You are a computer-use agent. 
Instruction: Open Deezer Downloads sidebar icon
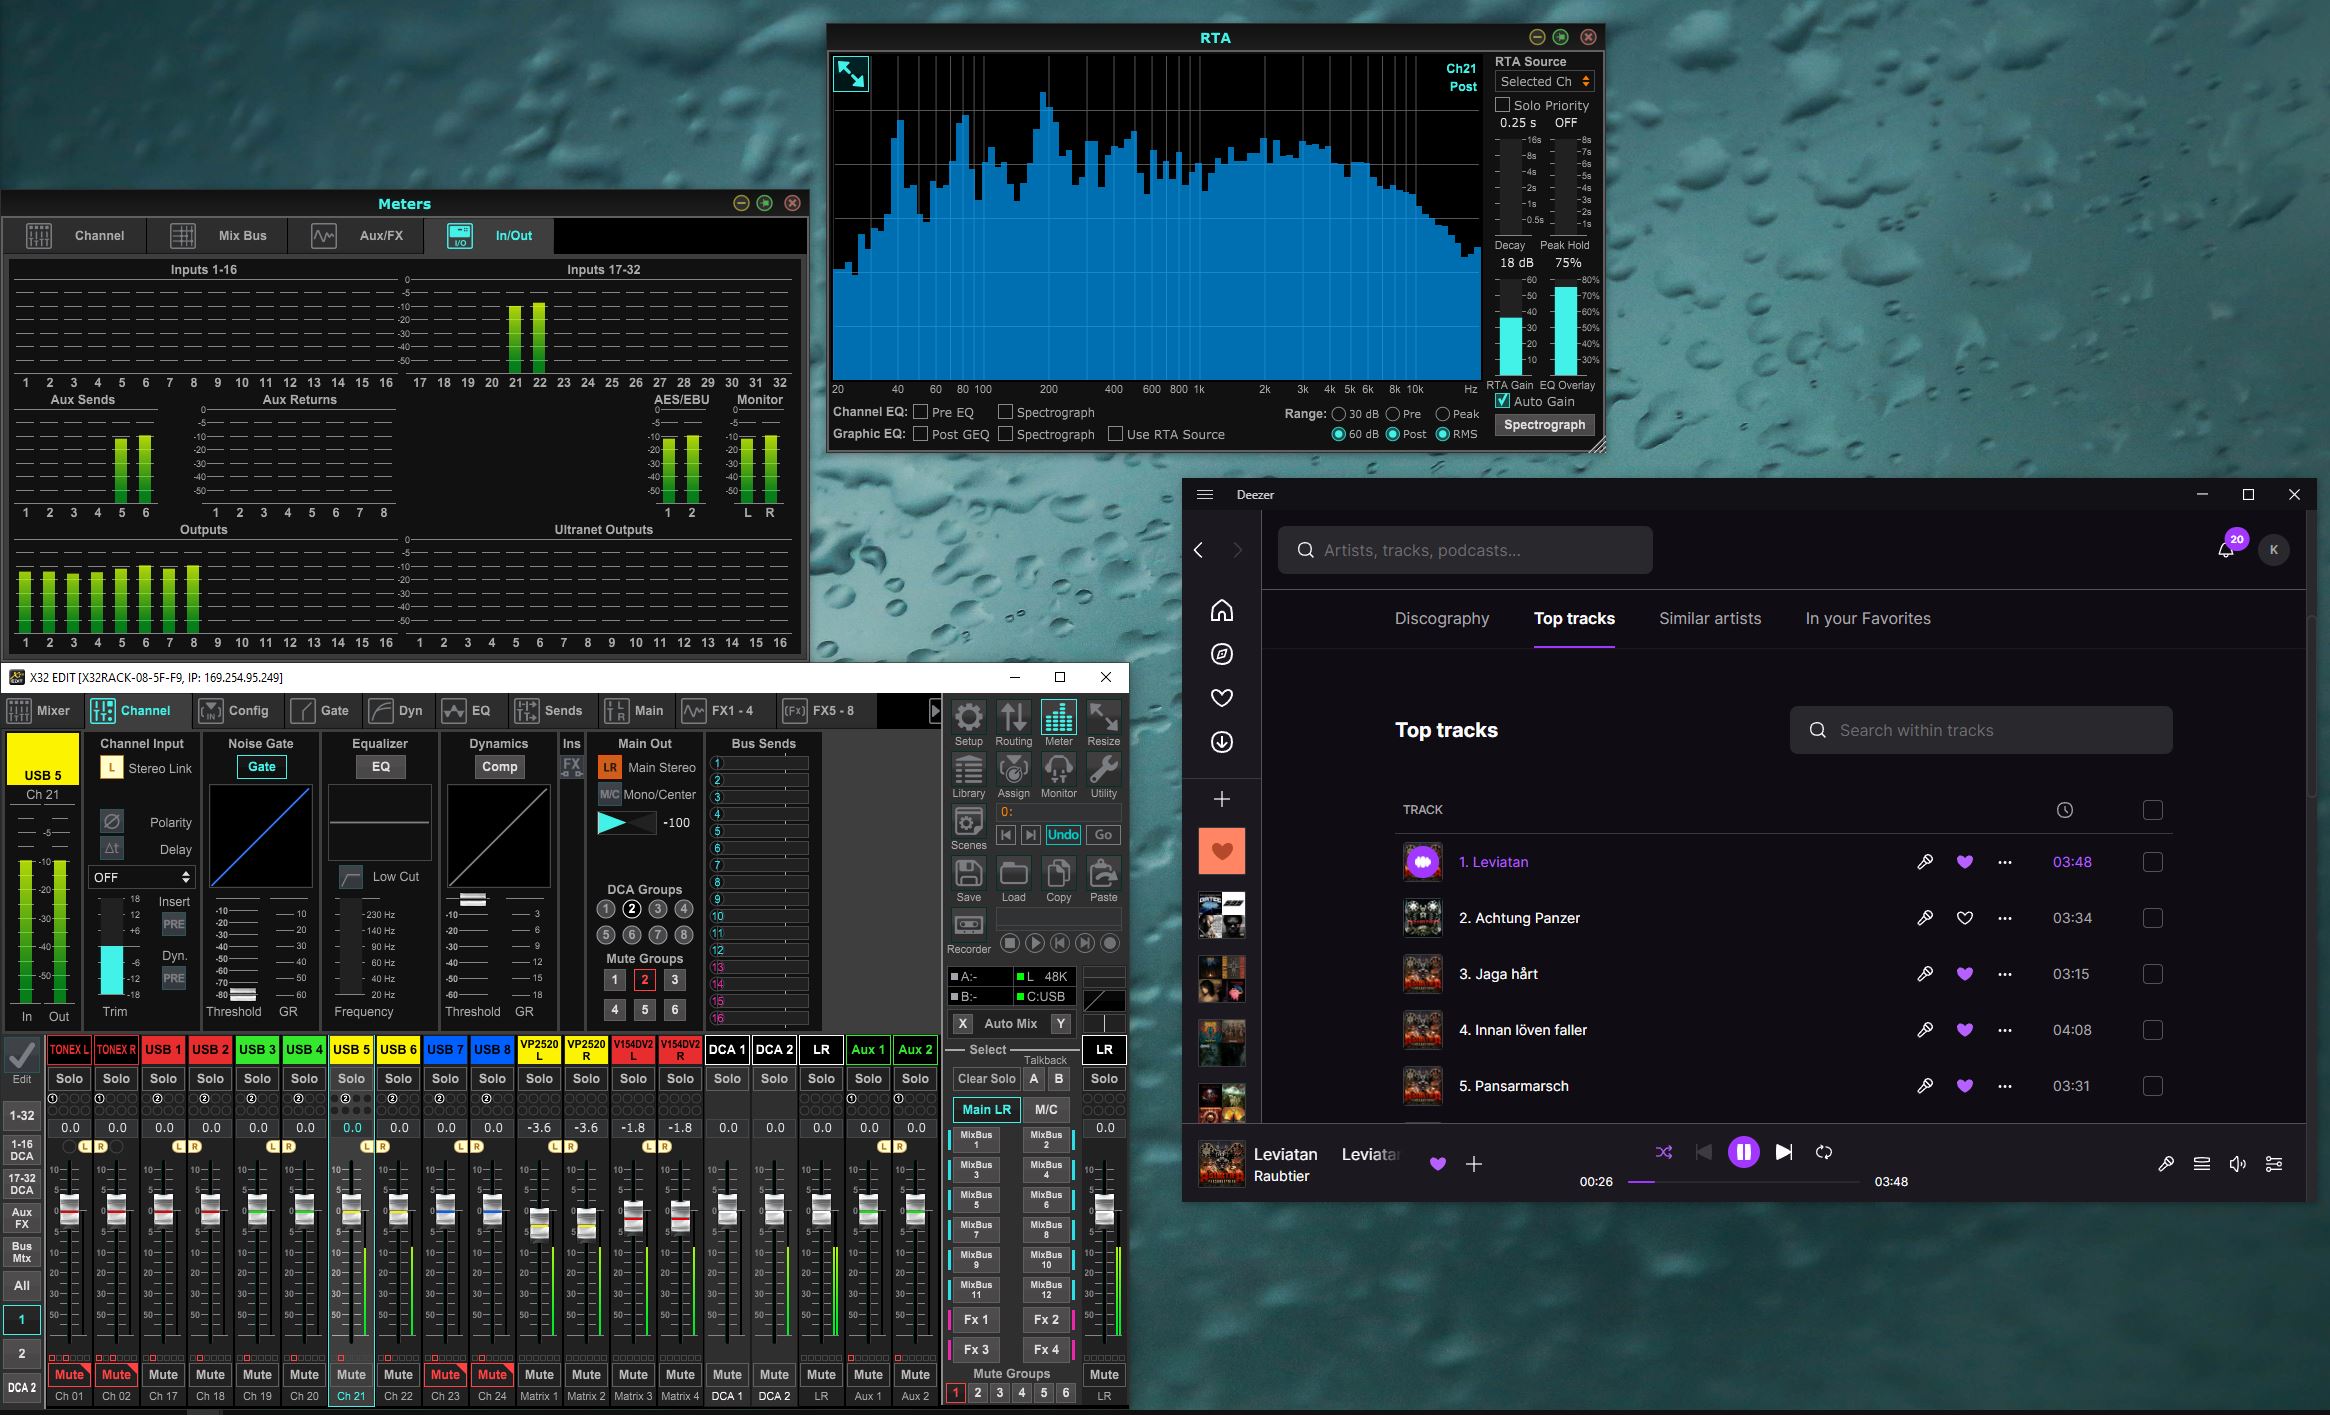1221,742
